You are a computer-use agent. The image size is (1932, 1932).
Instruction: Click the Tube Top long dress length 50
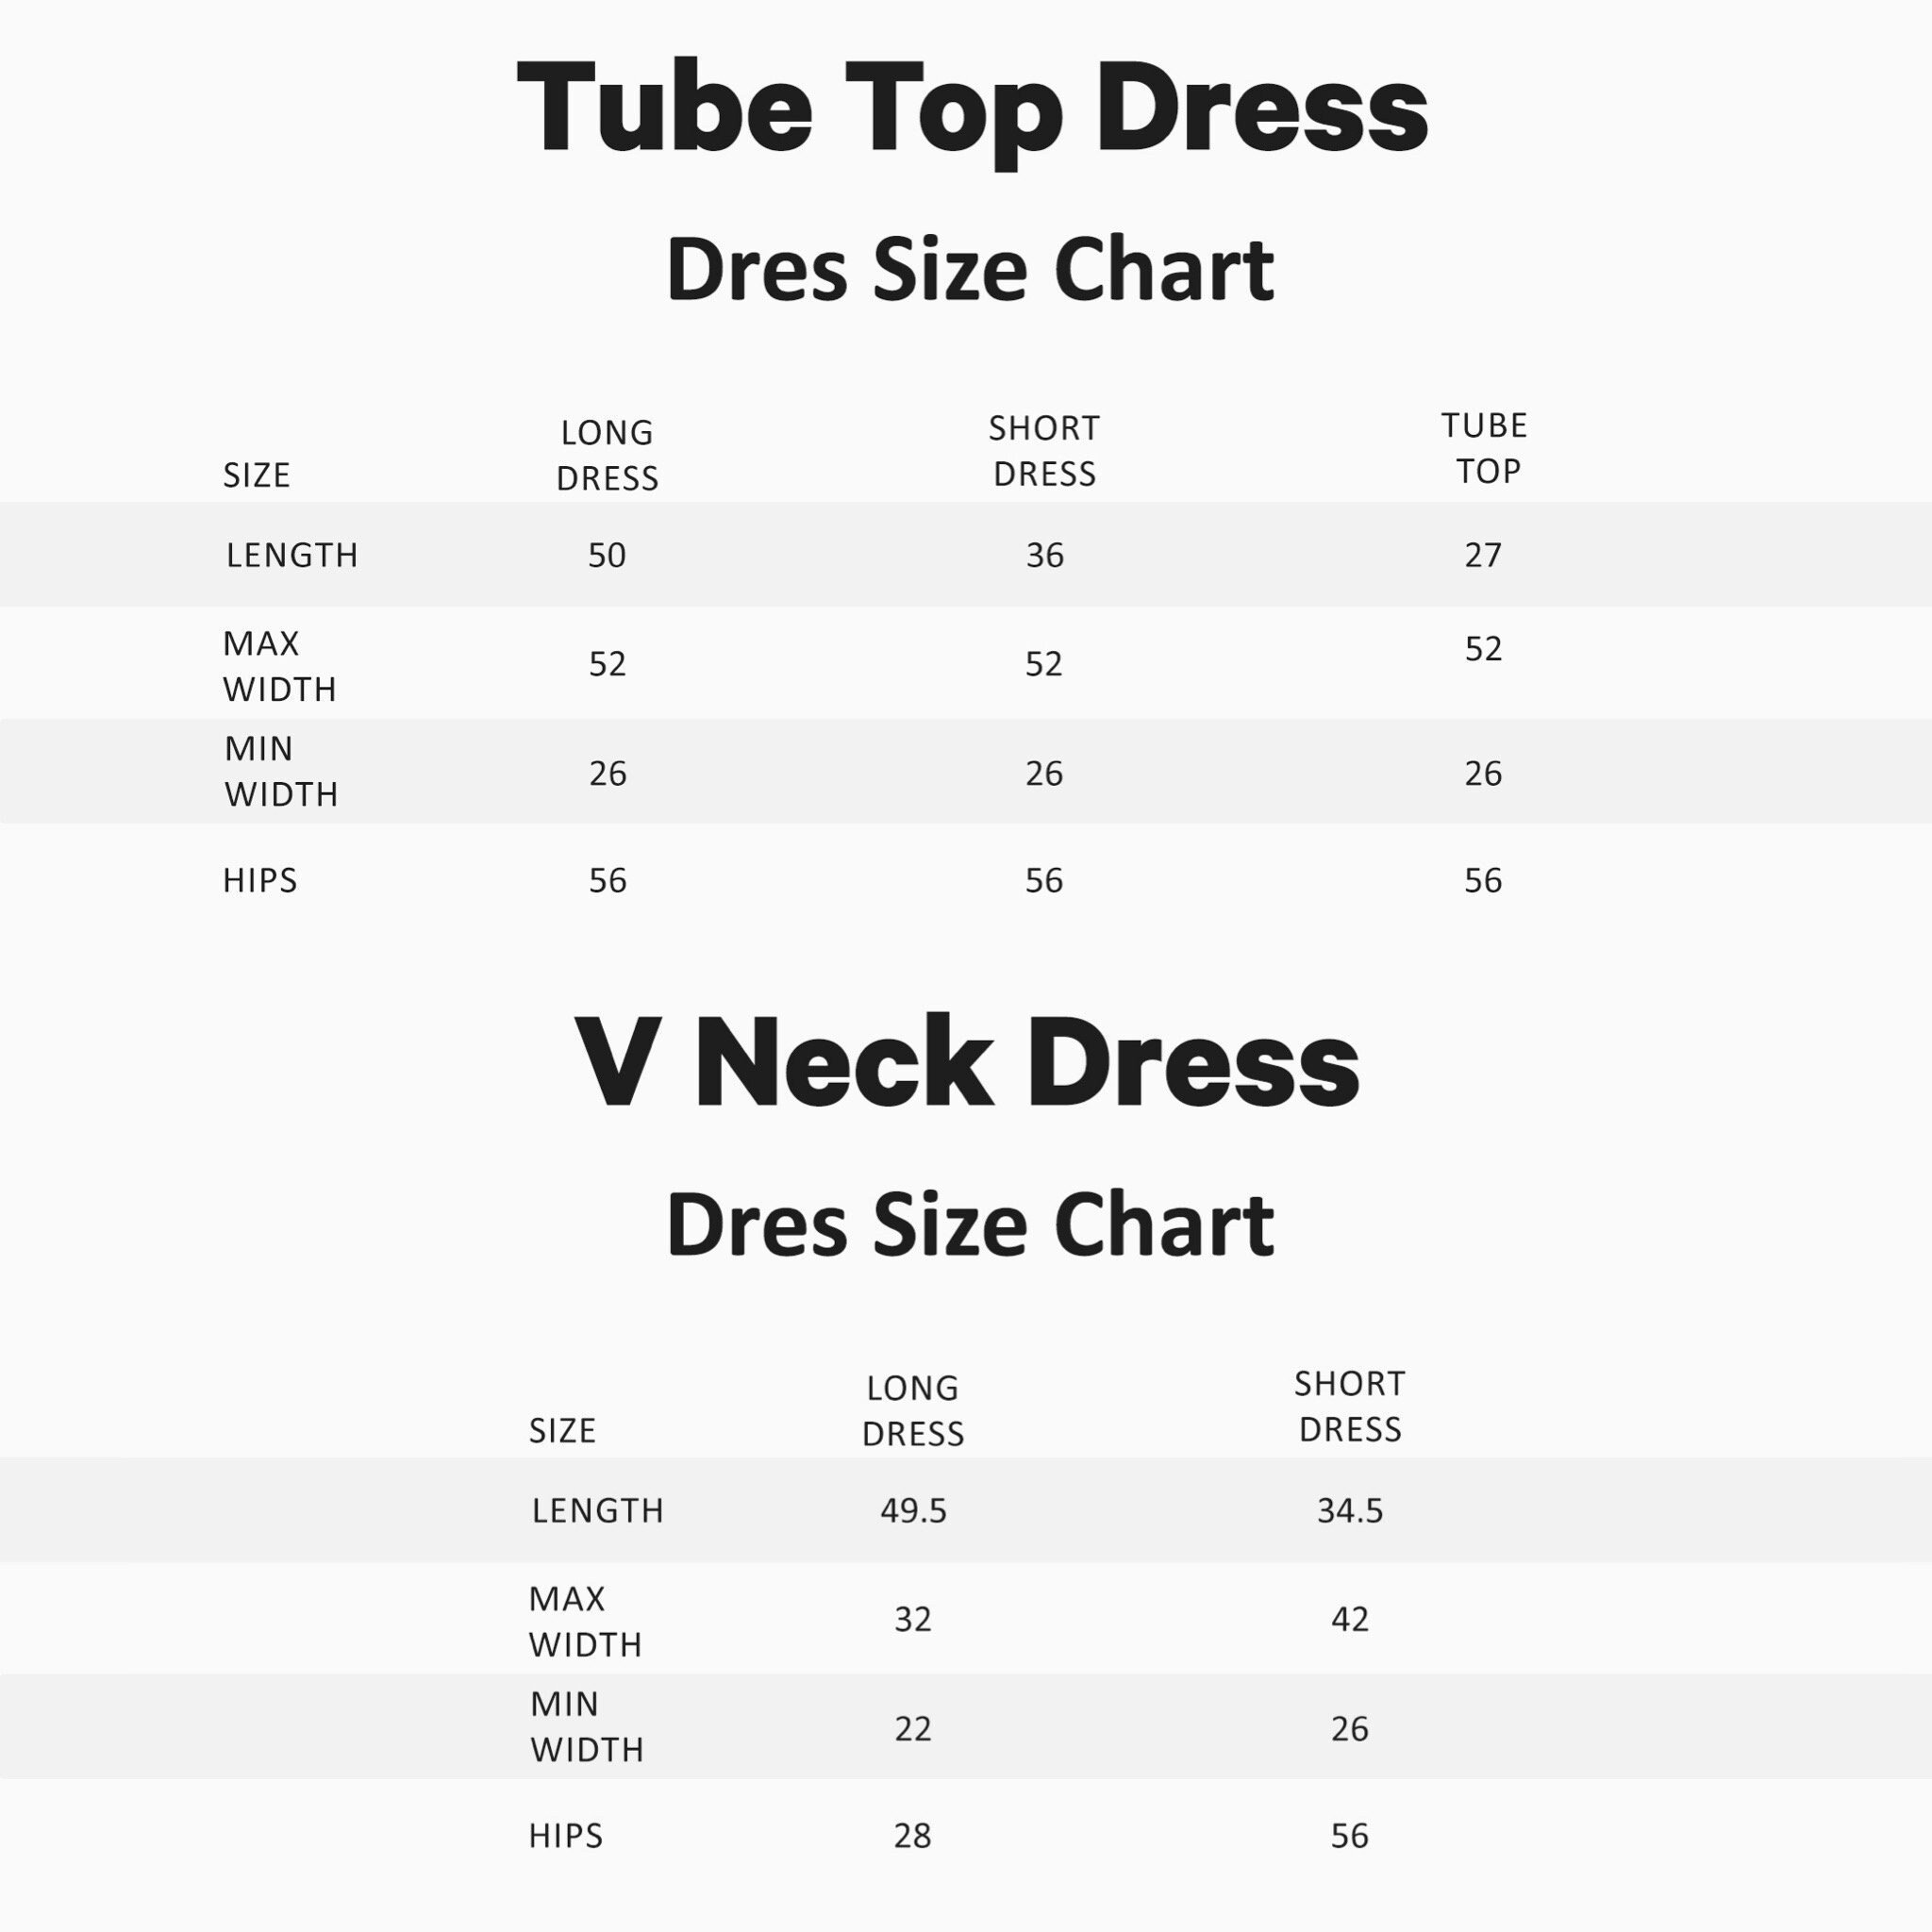point(607,555)
